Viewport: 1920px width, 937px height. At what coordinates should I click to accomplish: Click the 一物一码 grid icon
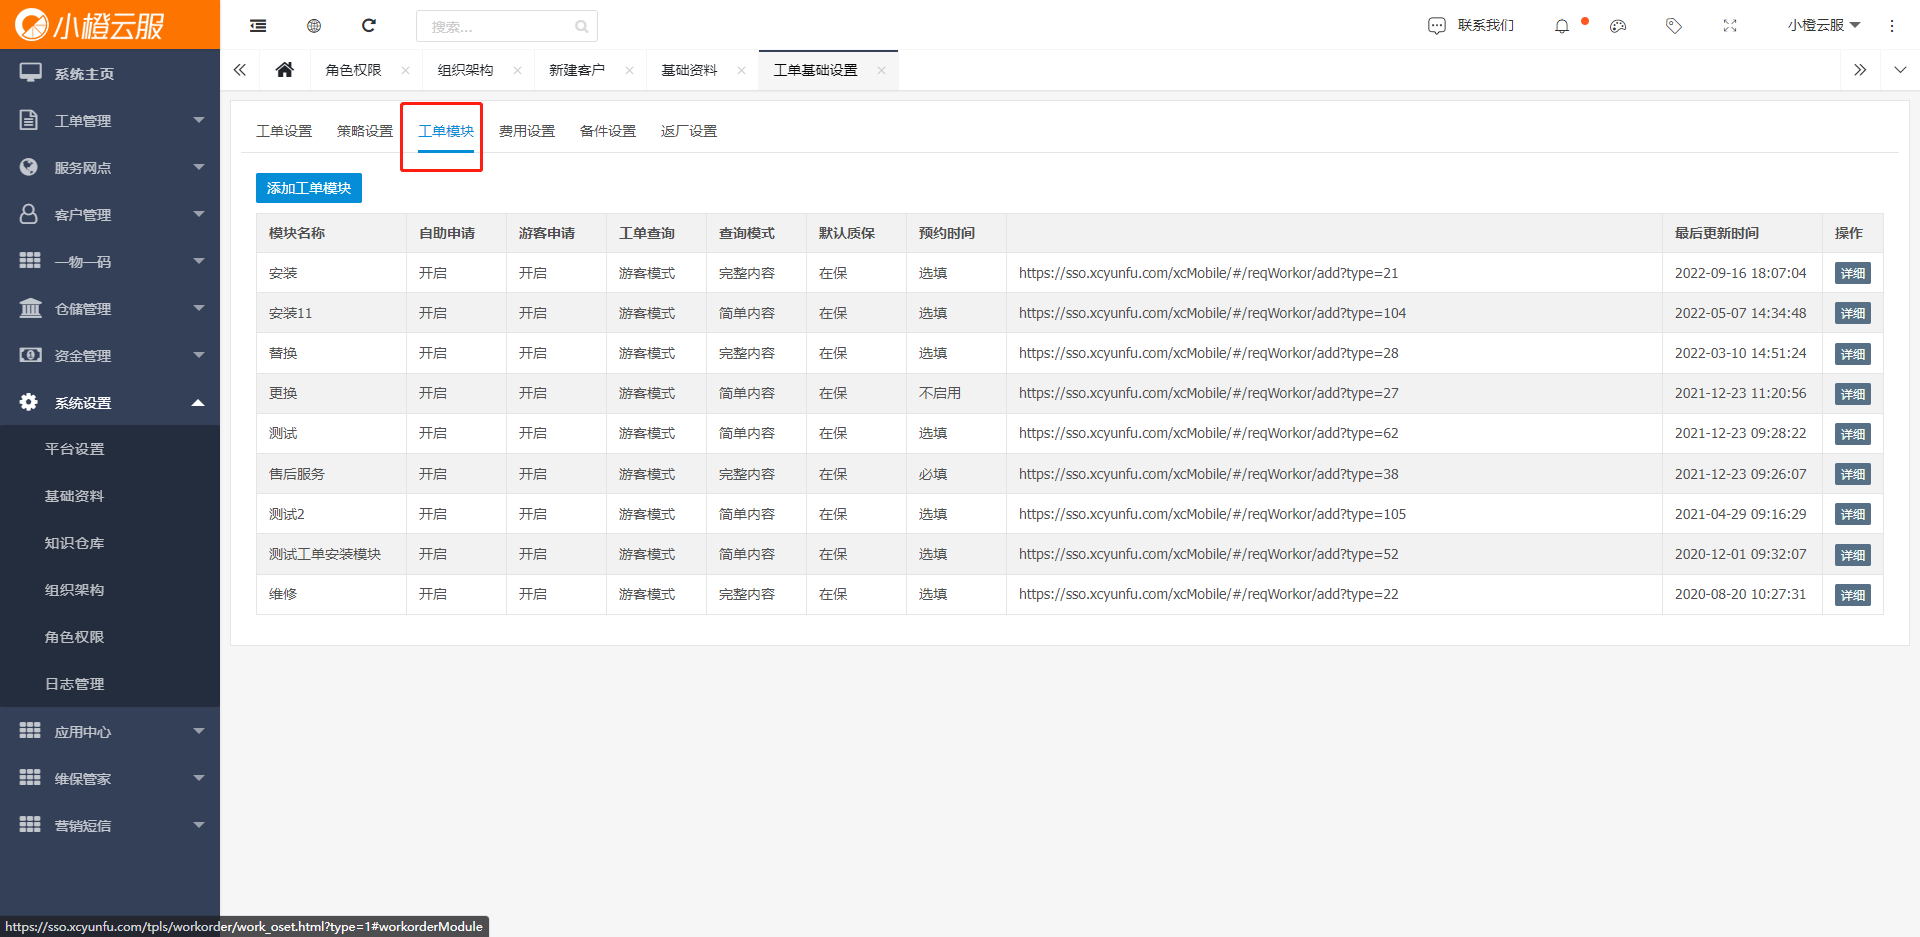(x=30, y=261)
